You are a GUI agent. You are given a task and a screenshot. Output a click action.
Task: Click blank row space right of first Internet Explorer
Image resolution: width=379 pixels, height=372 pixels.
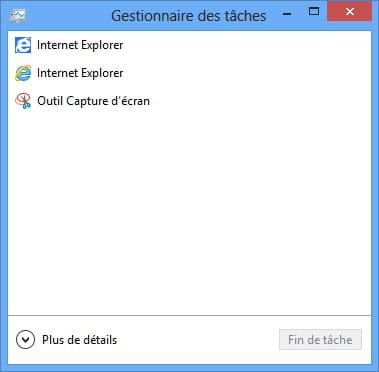point(247,45)
